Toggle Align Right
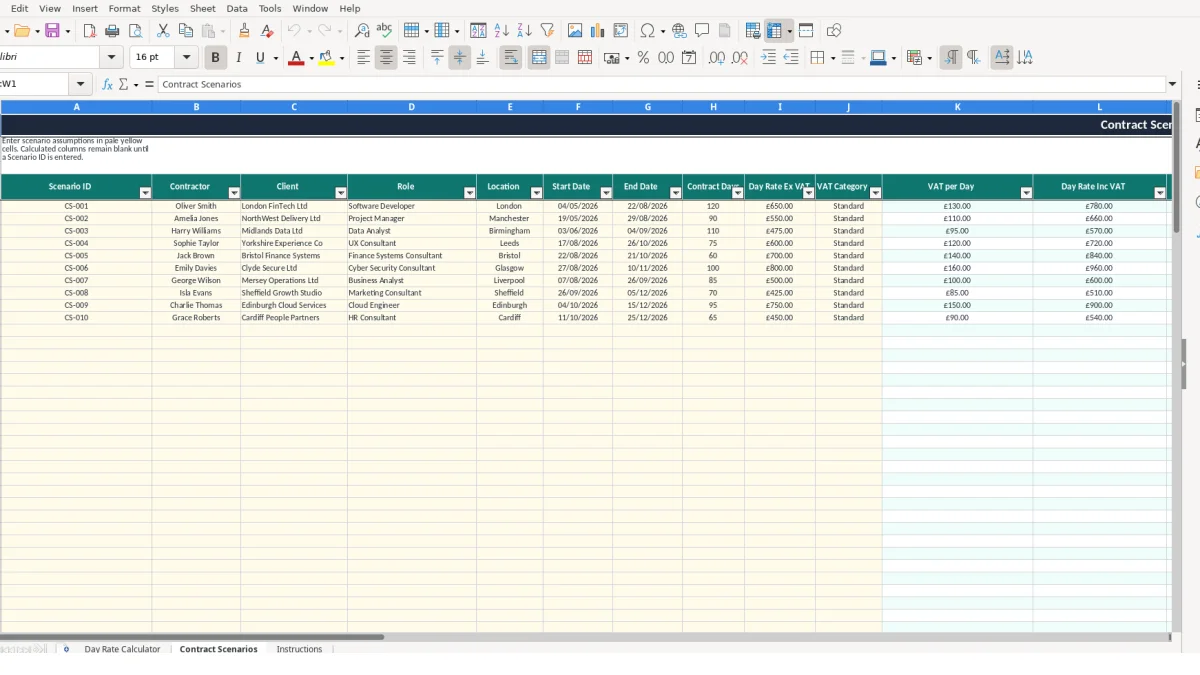Screen dimensions: 1200x675 point(409,58)
